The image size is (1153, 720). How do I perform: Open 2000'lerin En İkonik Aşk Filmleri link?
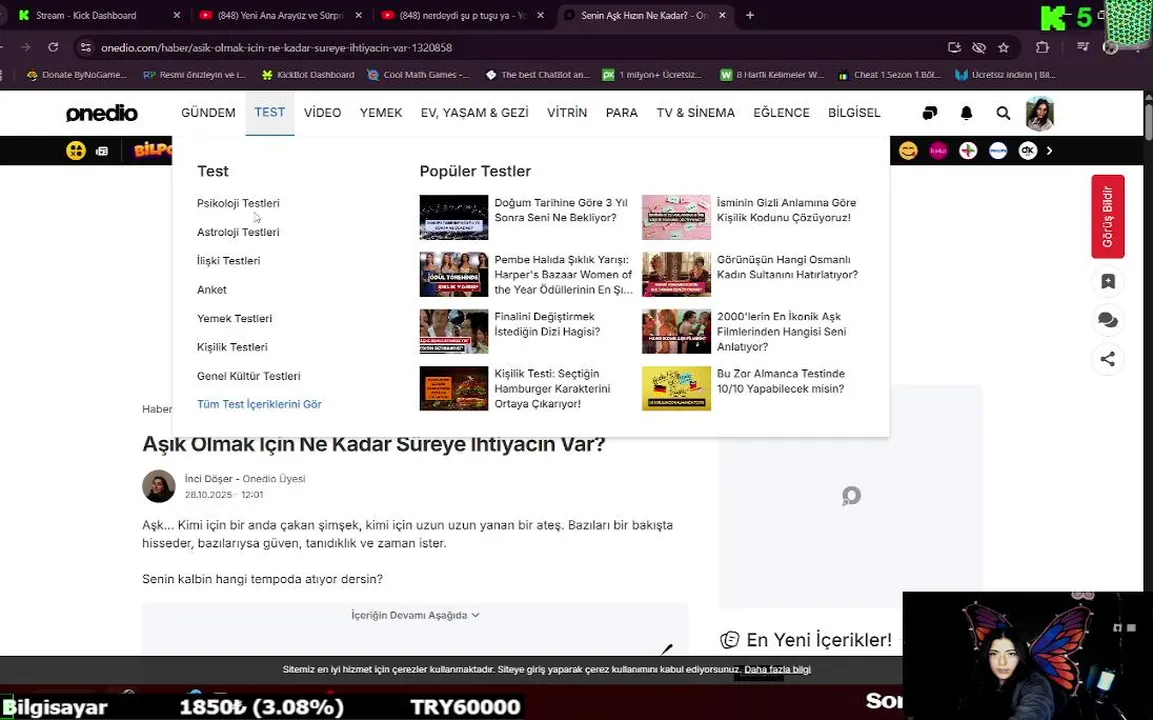click(782, 331)
